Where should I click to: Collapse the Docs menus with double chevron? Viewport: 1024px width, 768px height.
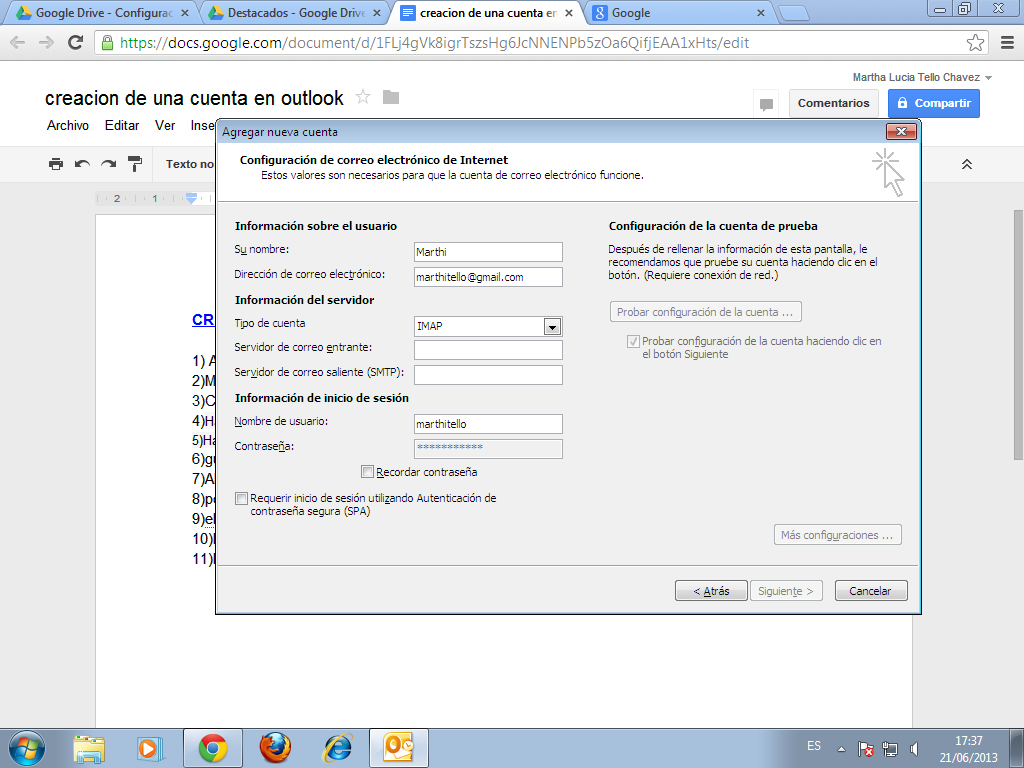click(x=967, y=165)
